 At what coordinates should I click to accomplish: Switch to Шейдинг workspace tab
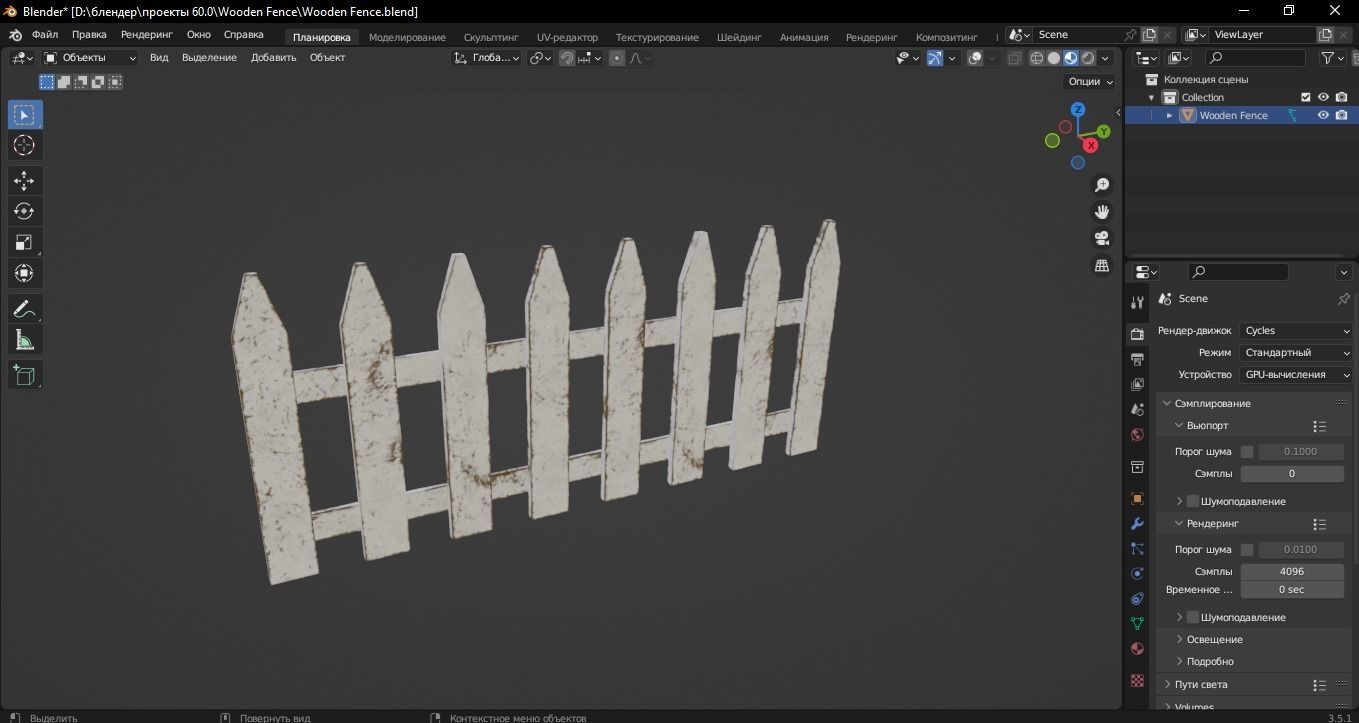[x=739, y=37]
